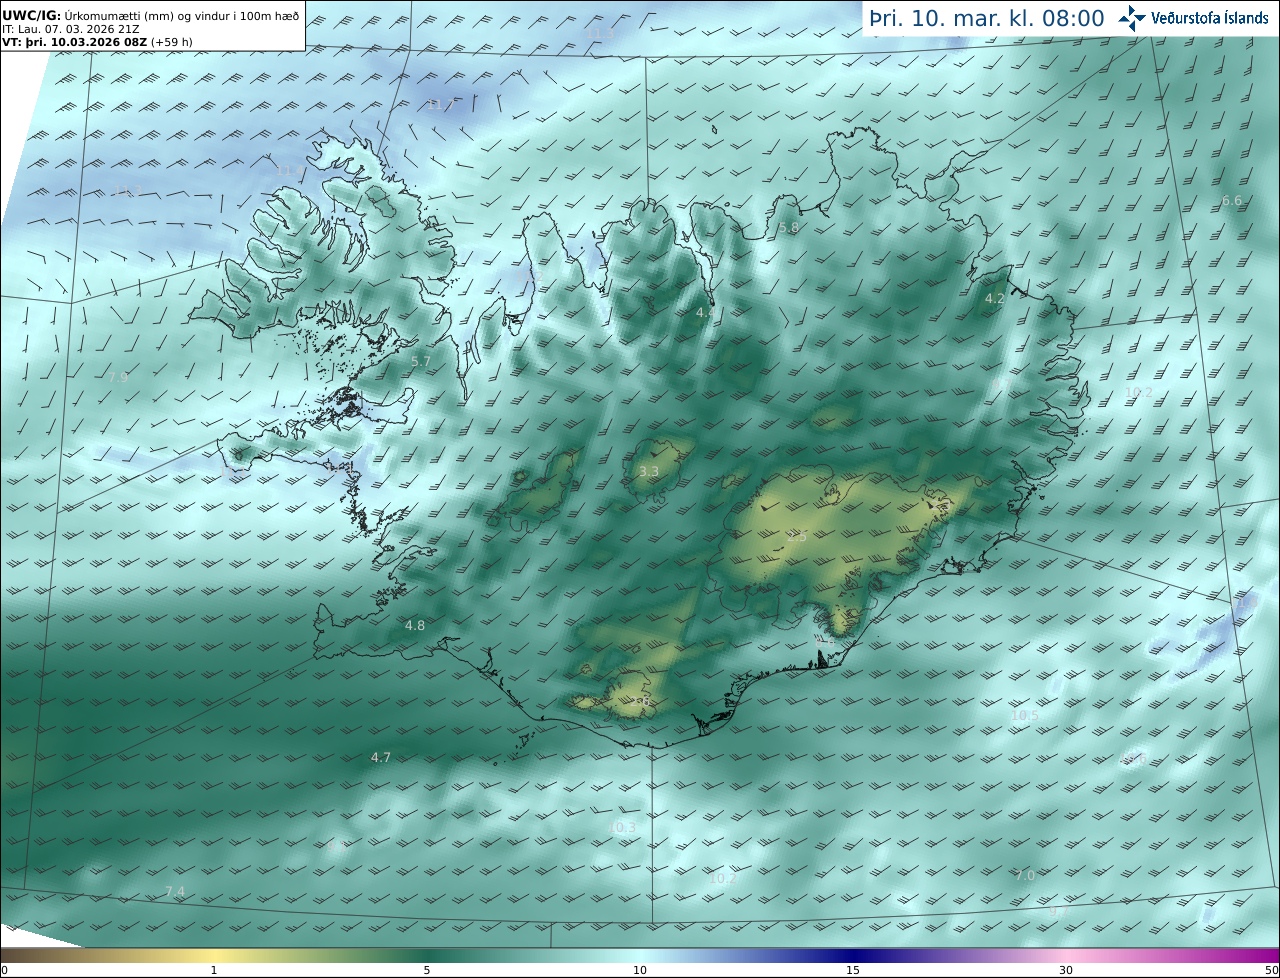Click map value '5.8' on north coast
Viewport: 1280px width, 978px height.
[x=789, y=228]
